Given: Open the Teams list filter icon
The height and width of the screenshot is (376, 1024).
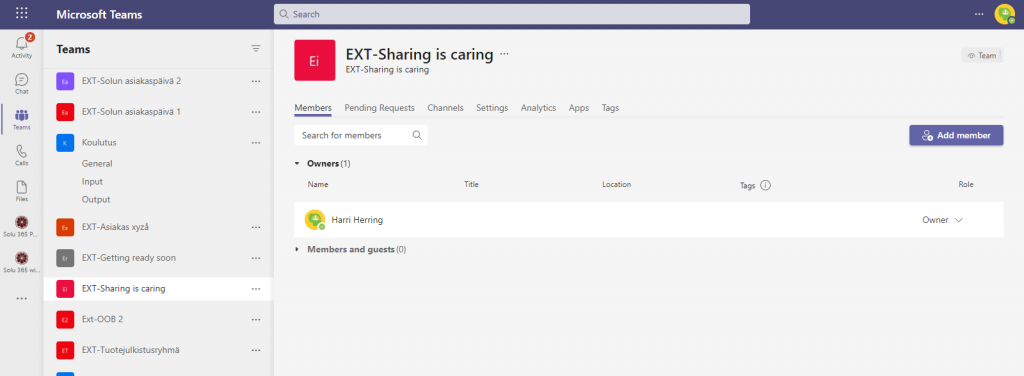Looking at the screenshot, I should coord(256,49).
